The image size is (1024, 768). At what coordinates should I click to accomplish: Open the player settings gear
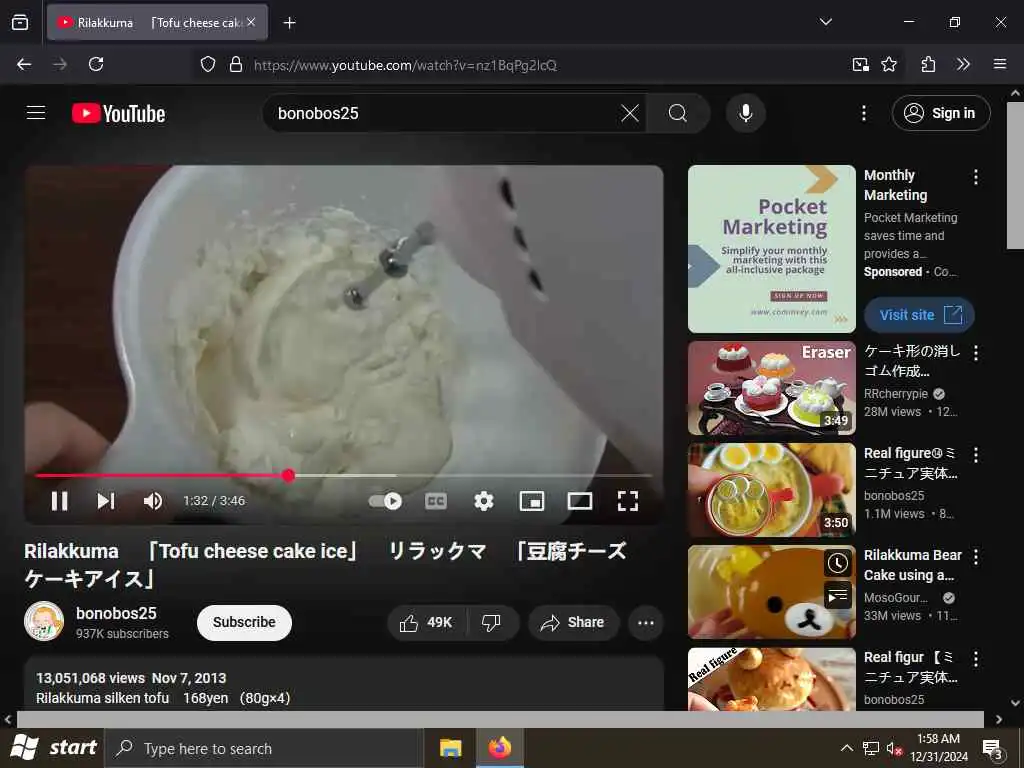[x=483, y=501]
